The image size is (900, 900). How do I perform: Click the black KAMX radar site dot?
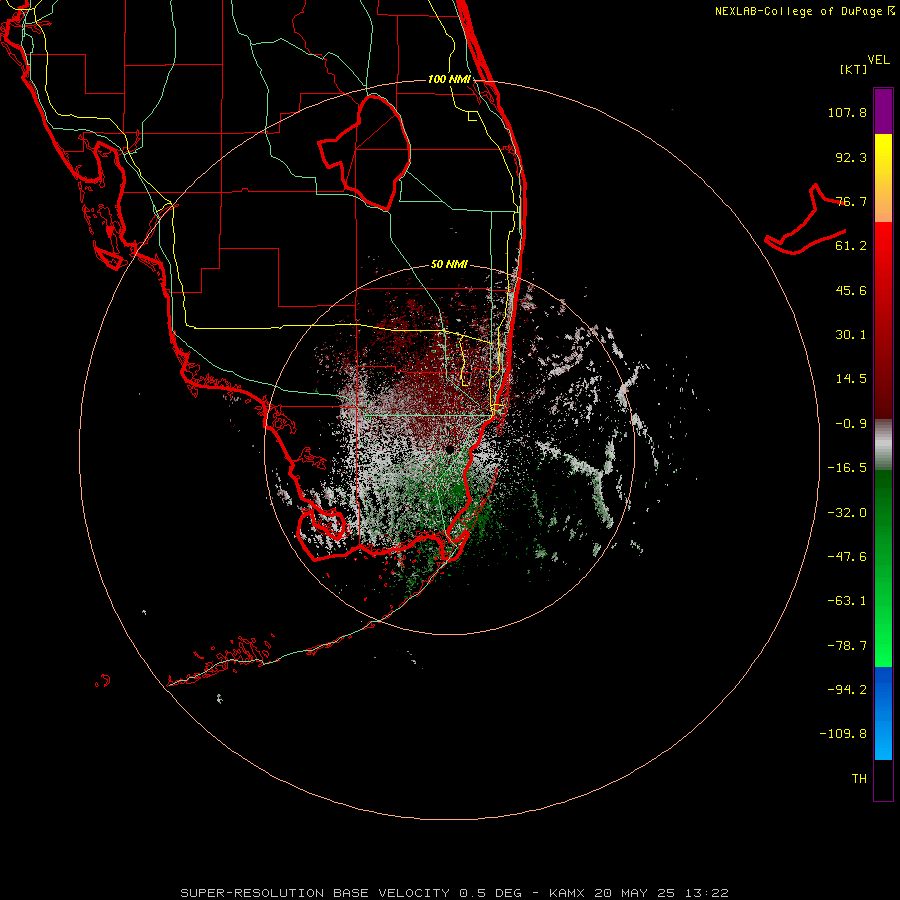point(449,449)
